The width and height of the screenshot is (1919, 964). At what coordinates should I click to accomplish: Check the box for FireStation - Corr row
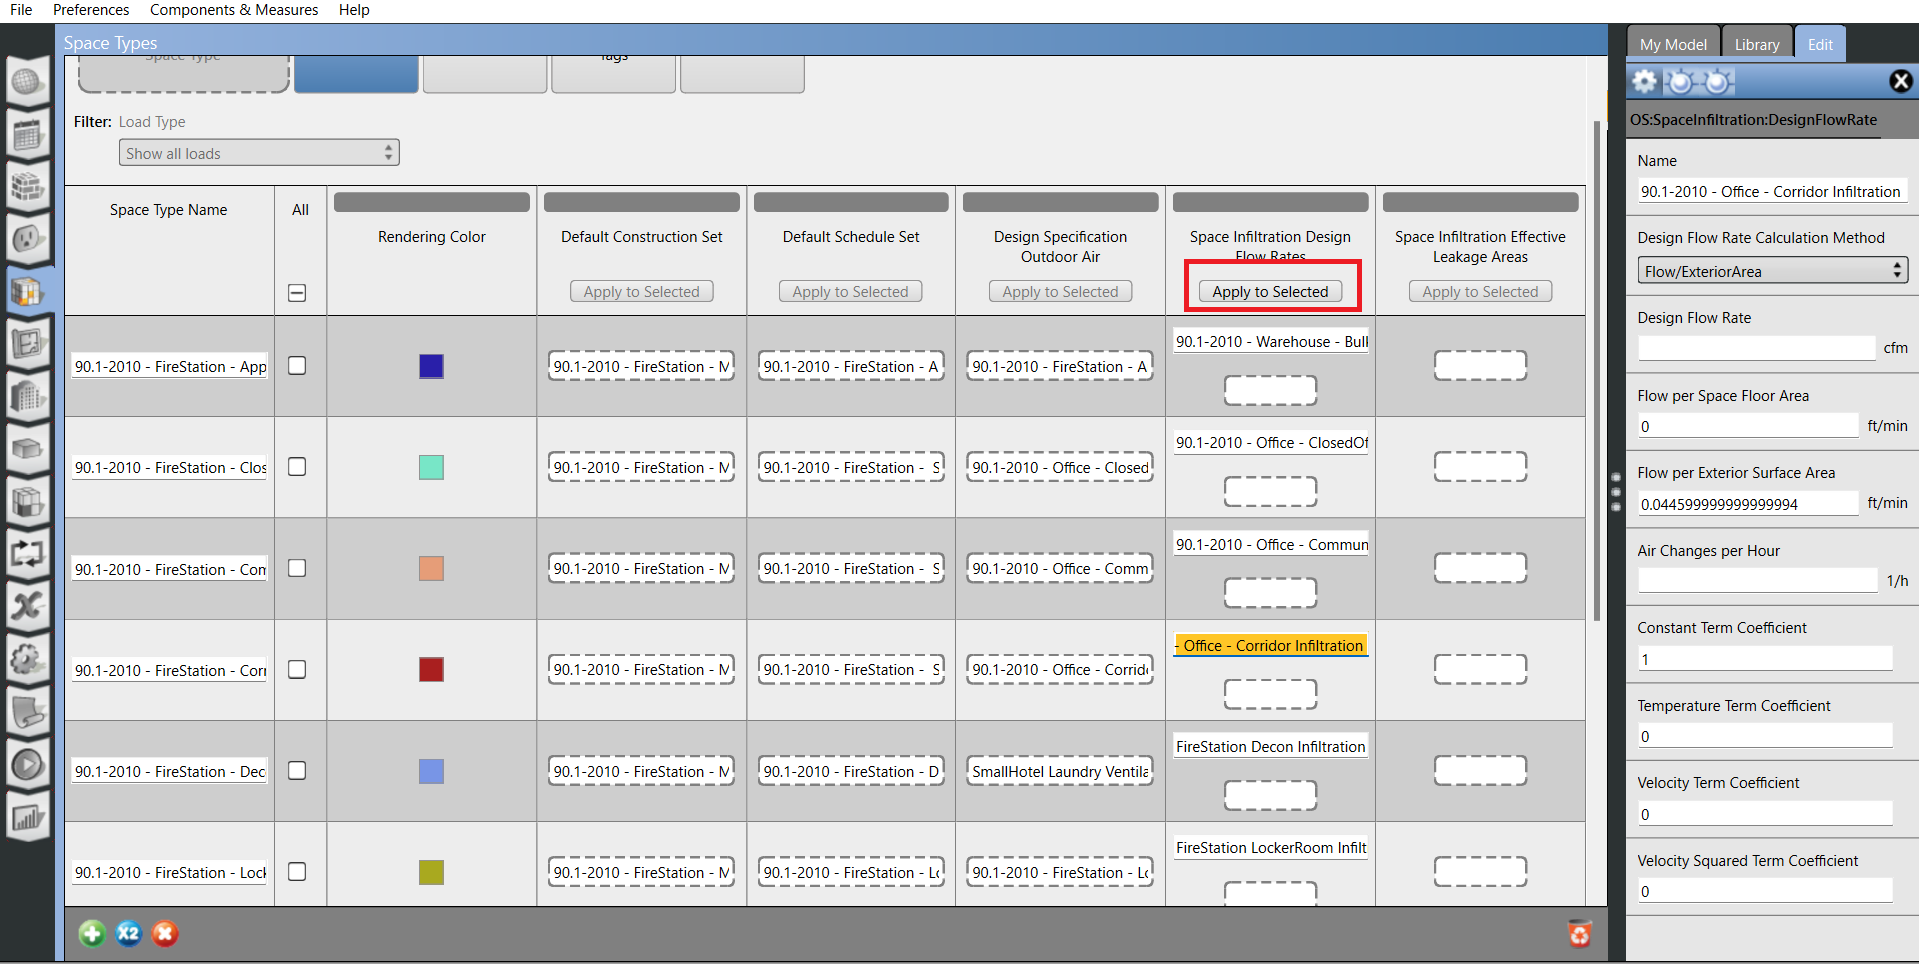(297, 669)
